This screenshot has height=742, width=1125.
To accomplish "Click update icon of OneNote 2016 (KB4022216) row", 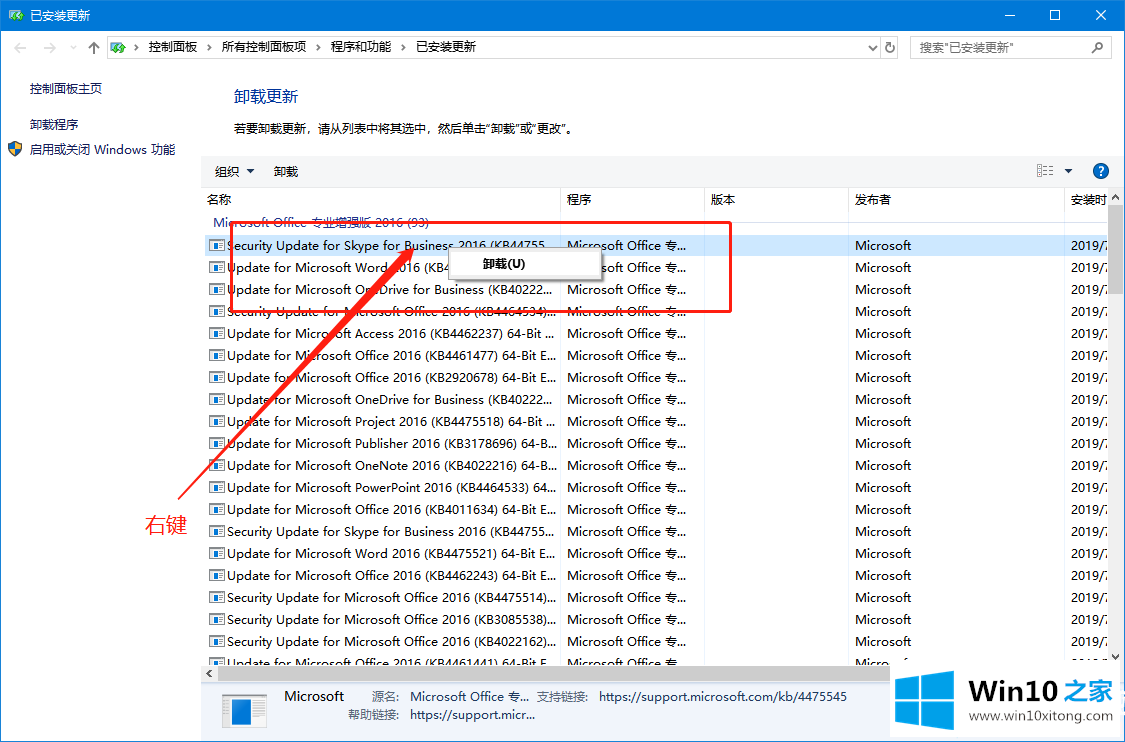I will [216, 466].
